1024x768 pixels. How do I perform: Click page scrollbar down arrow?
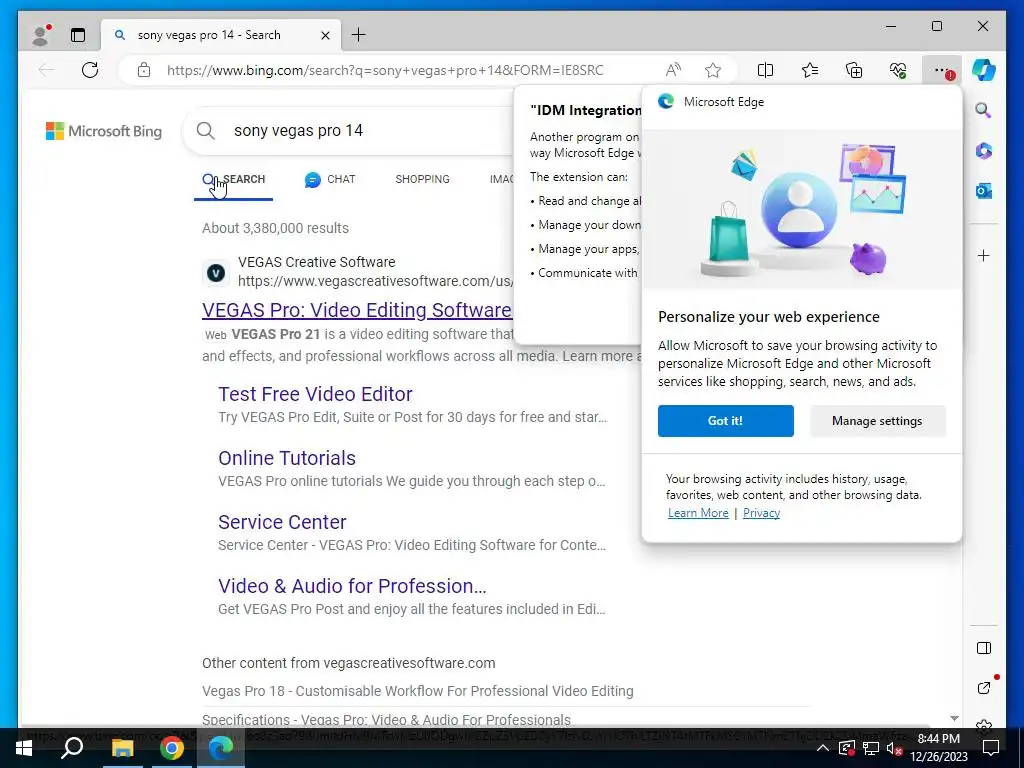[954, 718]
